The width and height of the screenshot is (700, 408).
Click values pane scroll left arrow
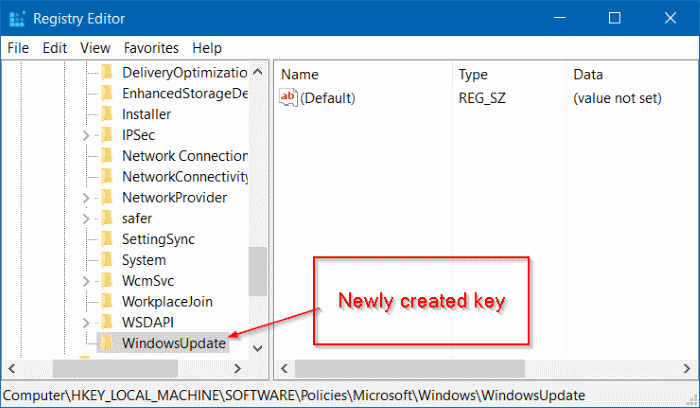(284, 369)
